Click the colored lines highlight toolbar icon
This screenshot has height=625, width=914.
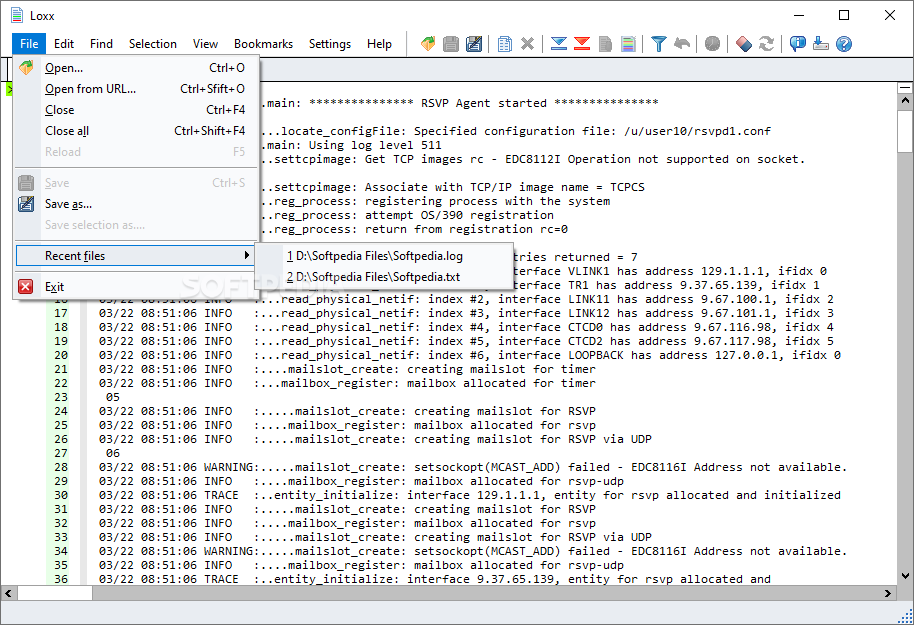[x=628, y=44]
